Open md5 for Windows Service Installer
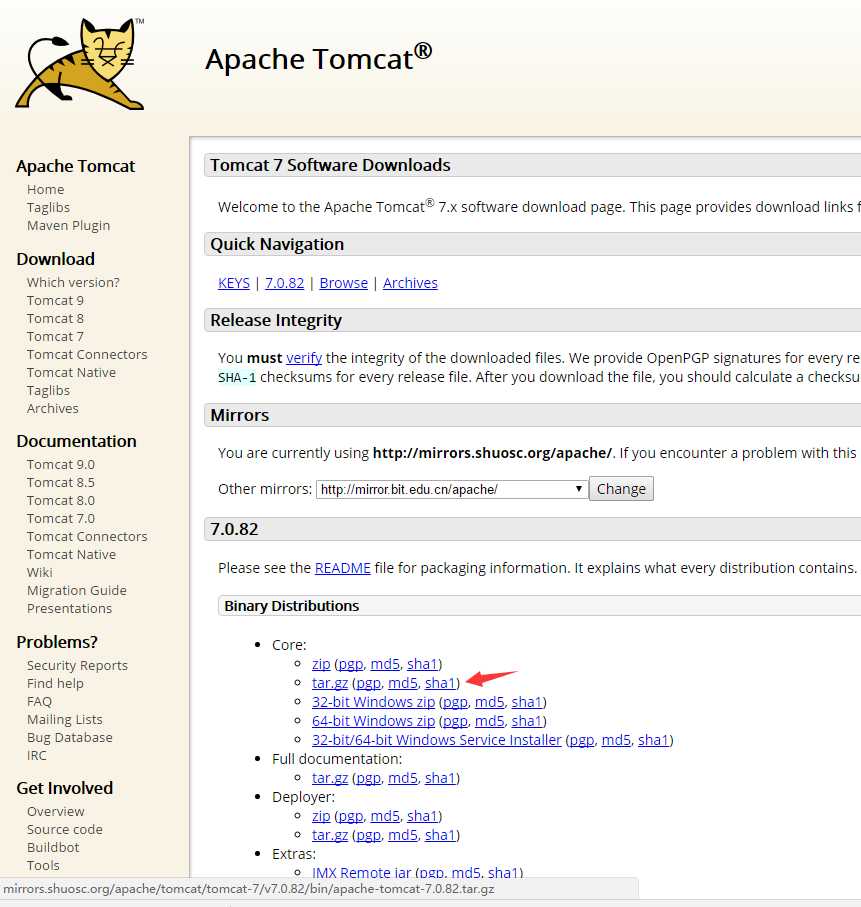Screen dimensions: 861x907 point(616,740)
